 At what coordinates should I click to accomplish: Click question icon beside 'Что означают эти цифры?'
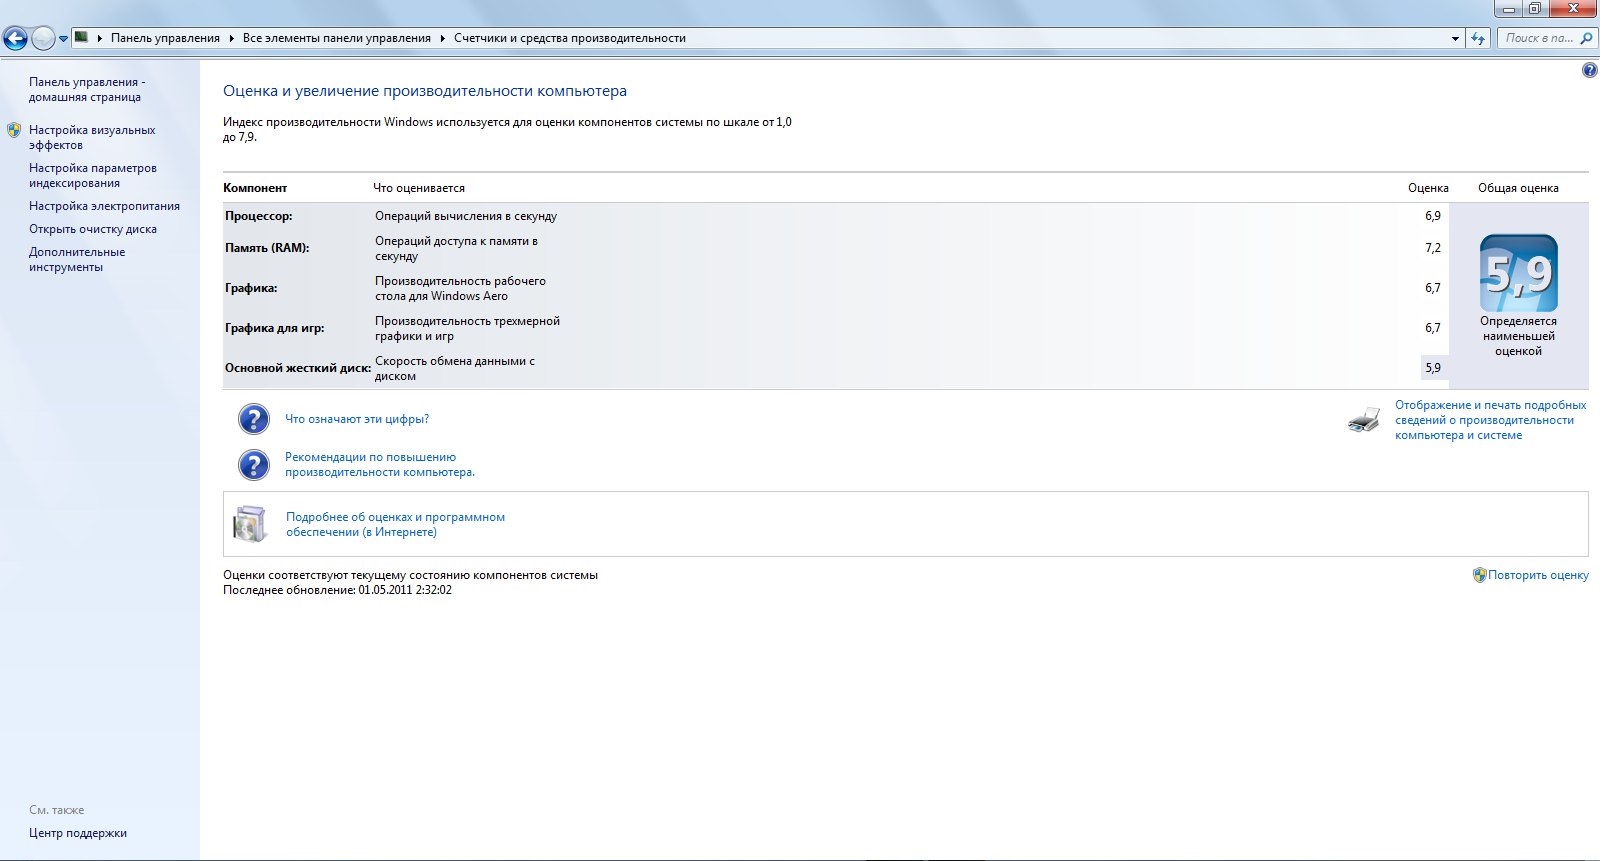254,419
